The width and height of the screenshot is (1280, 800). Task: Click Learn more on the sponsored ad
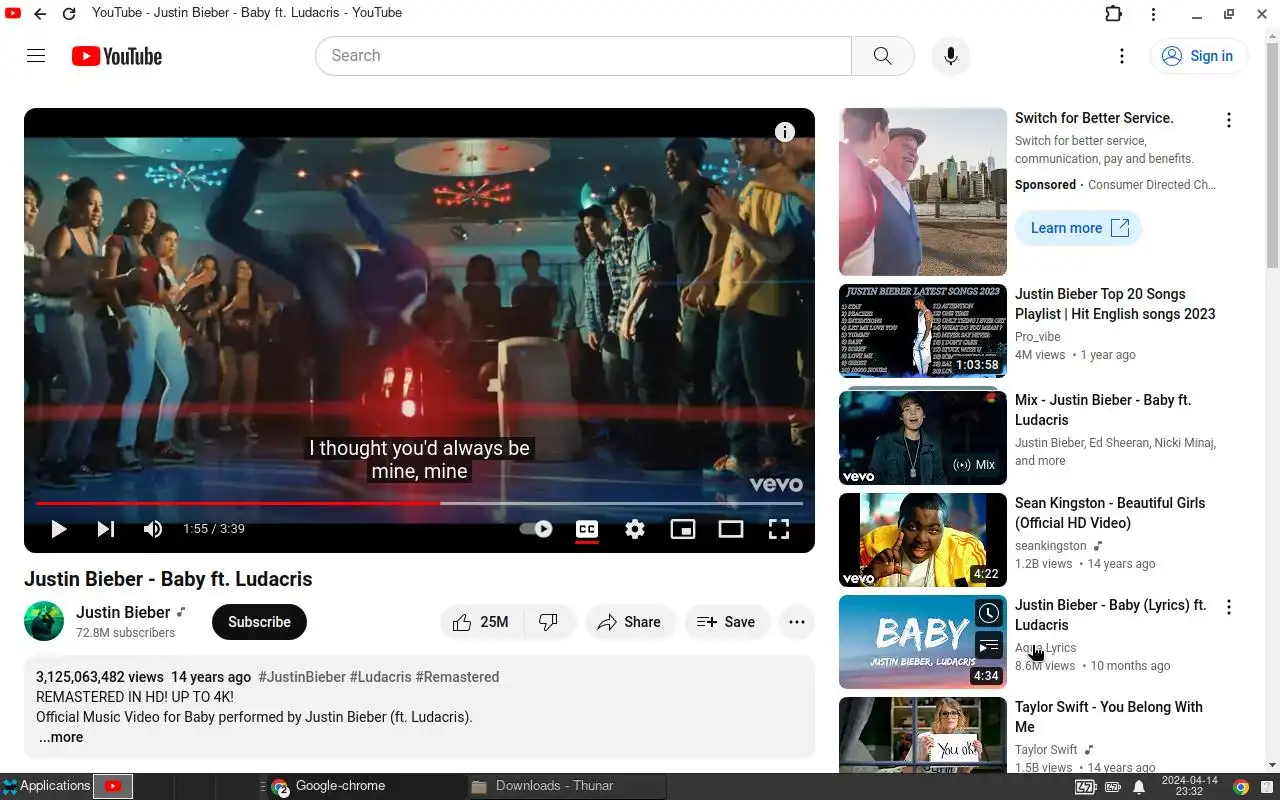tap(1078, 228)
